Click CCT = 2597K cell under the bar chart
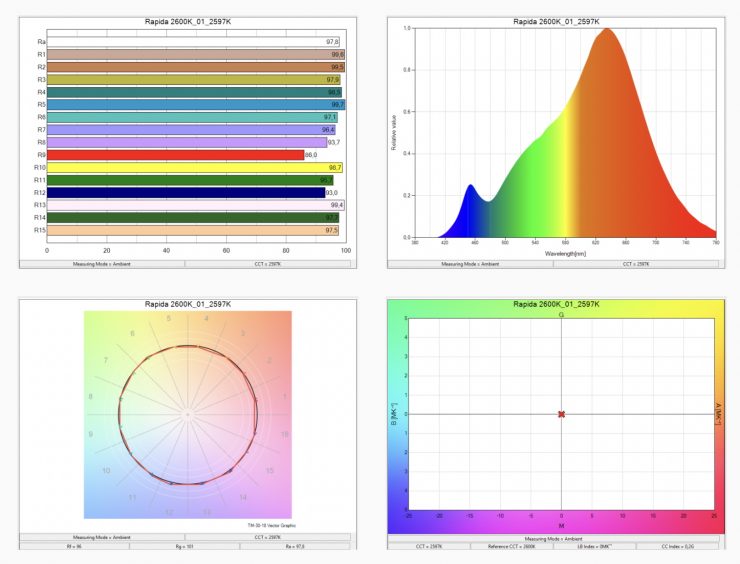Viewport: 740px width, 564px height. click(x=267, y=264)
